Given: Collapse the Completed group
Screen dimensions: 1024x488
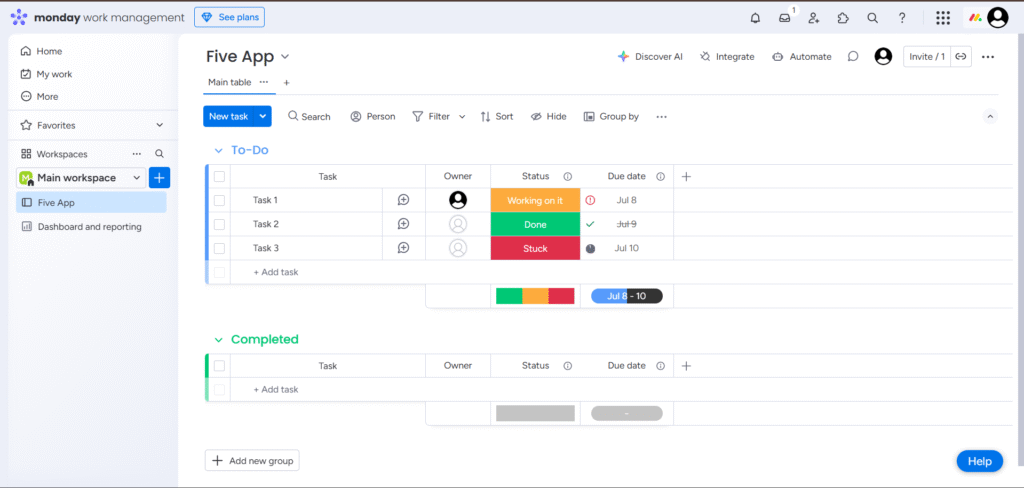Looking at the screenshot, I should (x=219, y=340).
